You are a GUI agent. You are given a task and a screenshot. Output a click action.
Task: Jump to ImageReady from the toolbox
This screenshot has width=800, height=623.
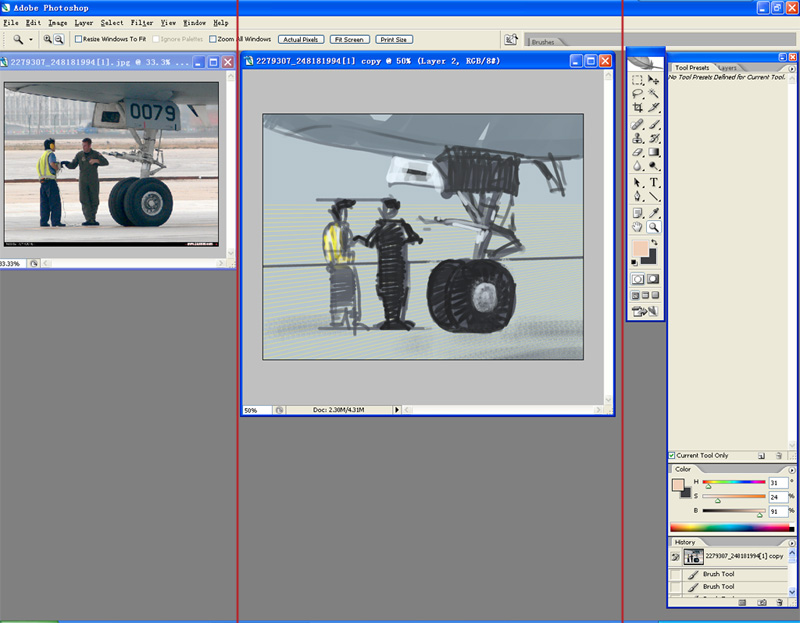(645, 311)
